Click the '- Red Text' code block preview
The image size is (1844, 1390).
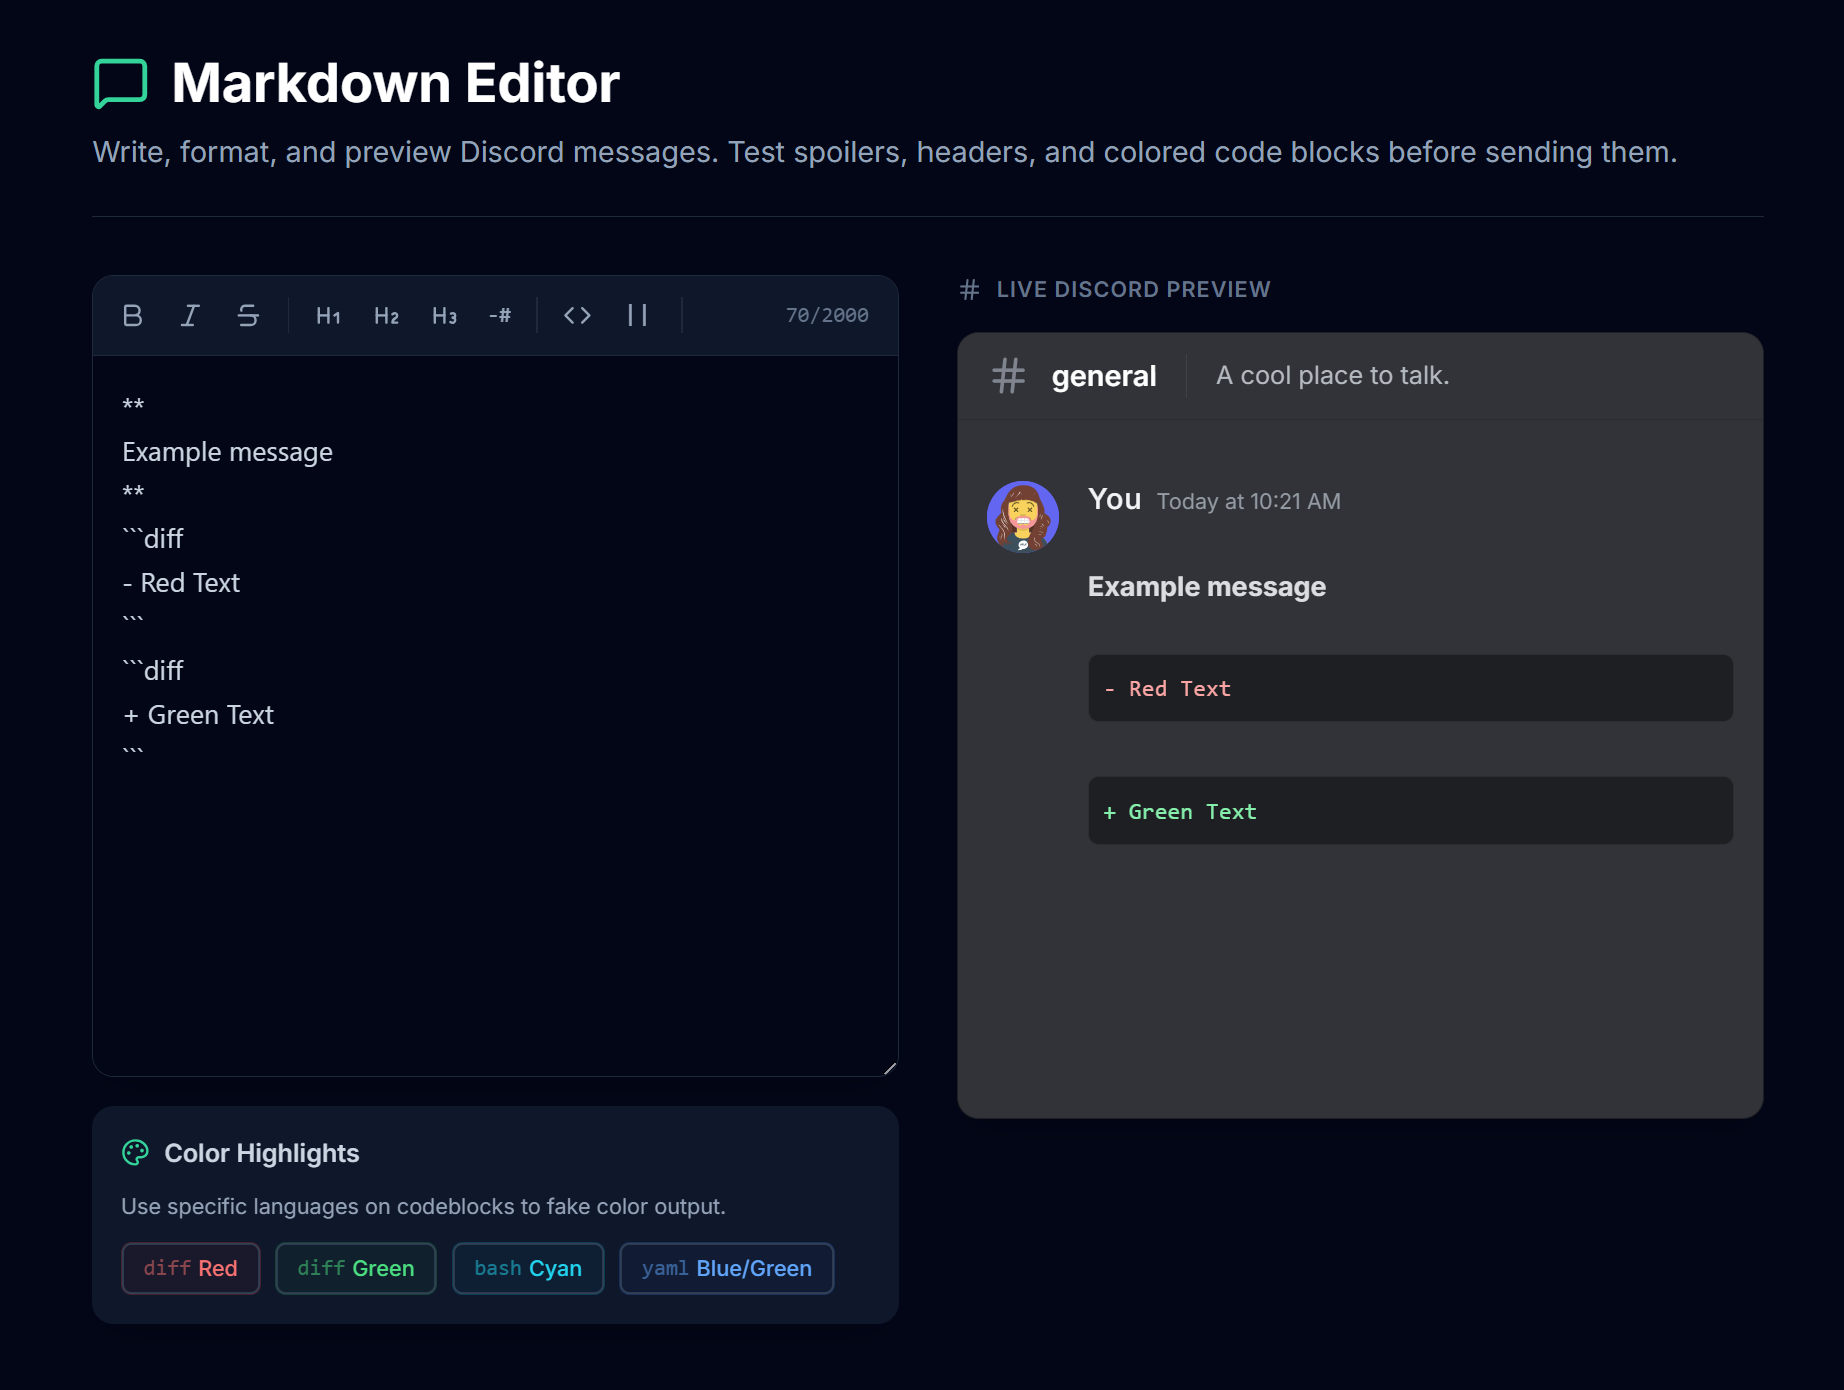tap(1410, 689)
